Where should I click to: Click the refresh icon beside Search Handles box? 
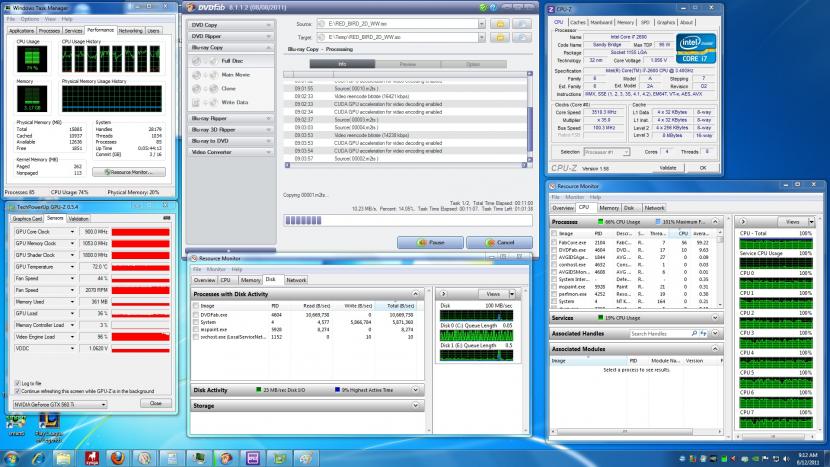point(703,334)
